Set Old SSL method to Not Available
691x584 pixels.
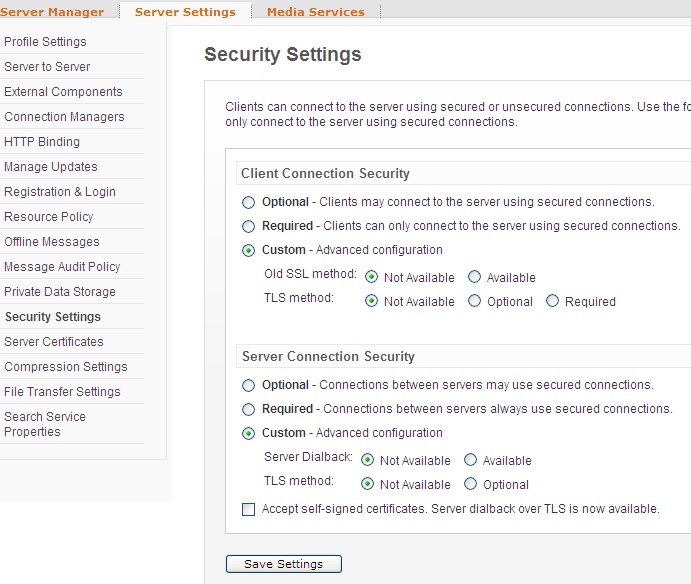372,277
